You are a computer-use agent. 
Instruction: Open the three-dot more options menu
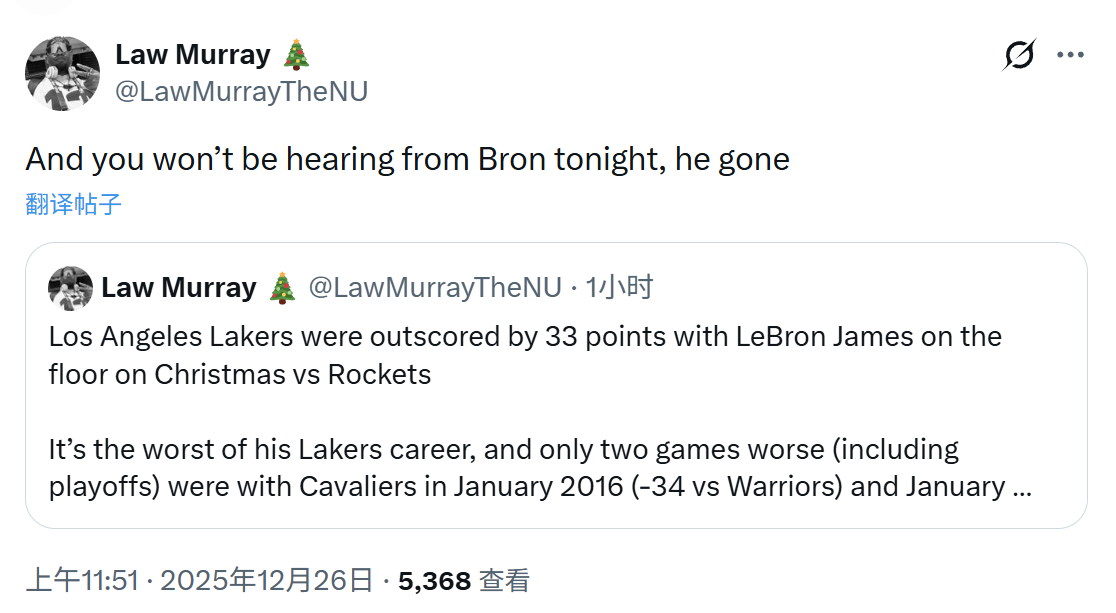click(1071, 56)
